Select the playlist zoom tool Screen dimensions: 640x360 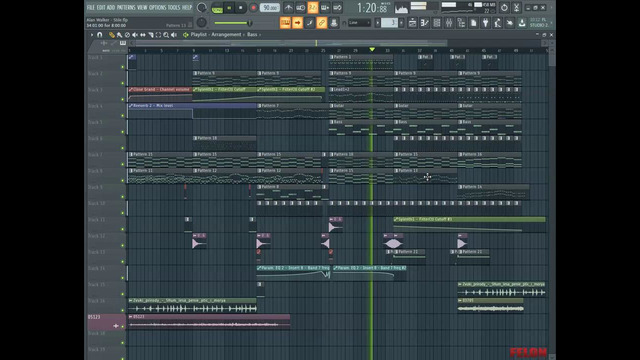166,35
